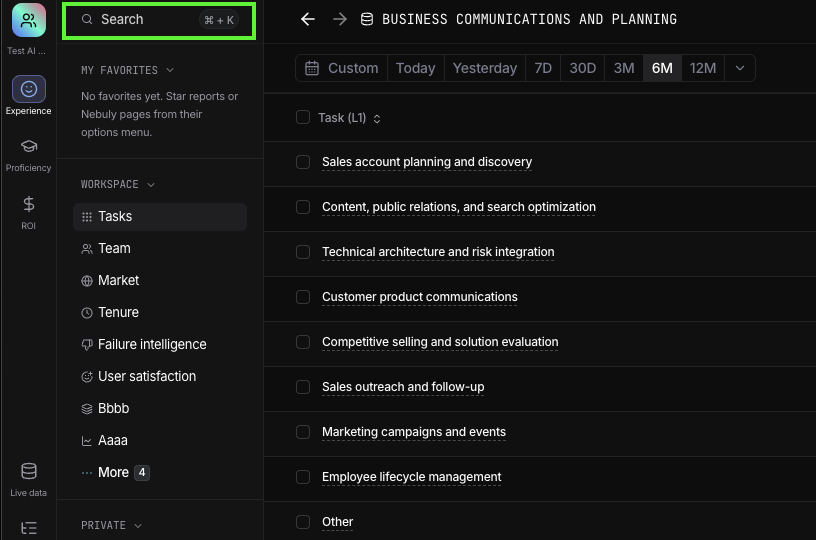Open the Experience section smiley icon

[x=29, y=89]
